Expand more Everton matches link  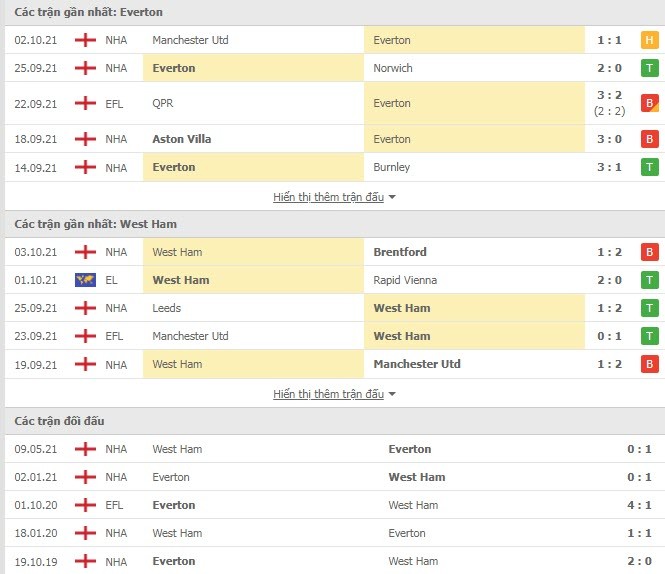pos(328,197)
